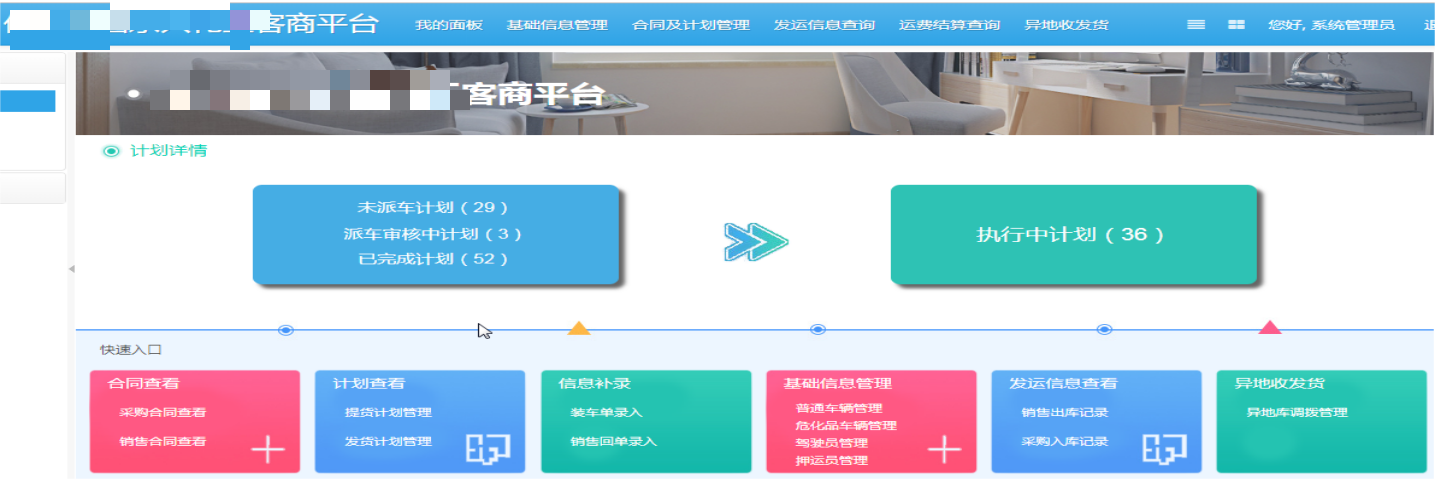Expand the 基础信息管理 top menu
1435x479 pixels.
(x=557, y=25)
